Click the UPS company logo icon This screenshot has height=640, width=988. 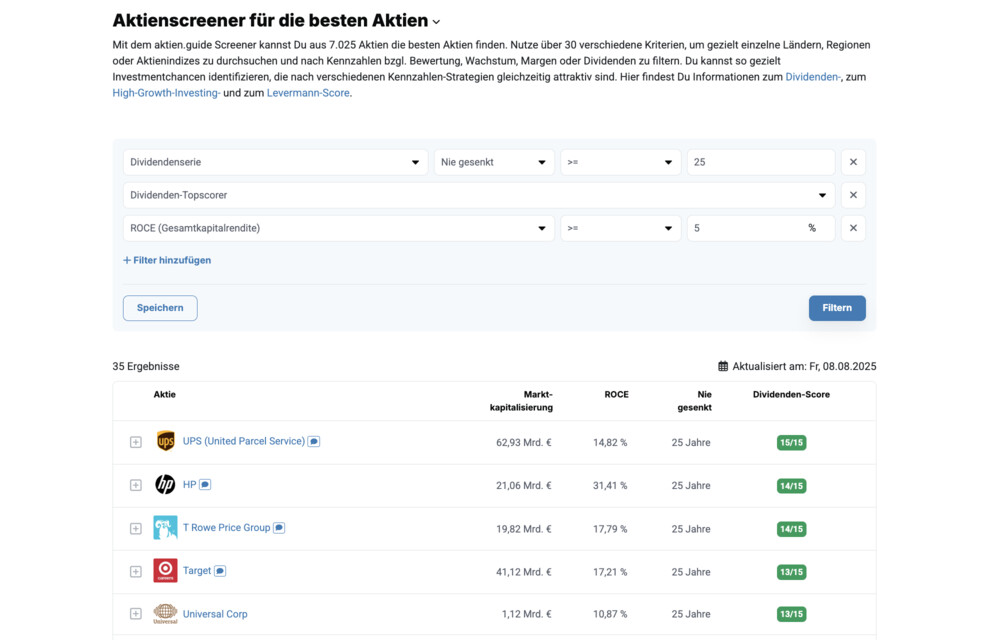(x=165, y=441)
